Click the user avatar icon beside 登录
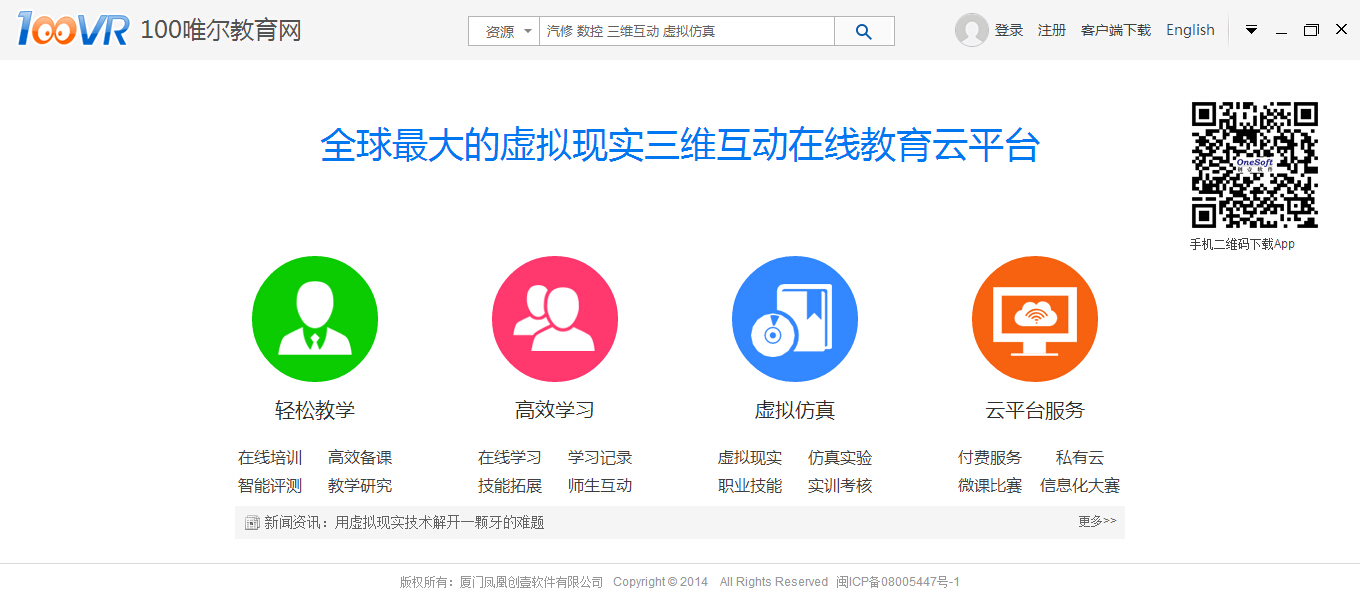This screenshot has width=1360, height=599. [x=971, y=30]
